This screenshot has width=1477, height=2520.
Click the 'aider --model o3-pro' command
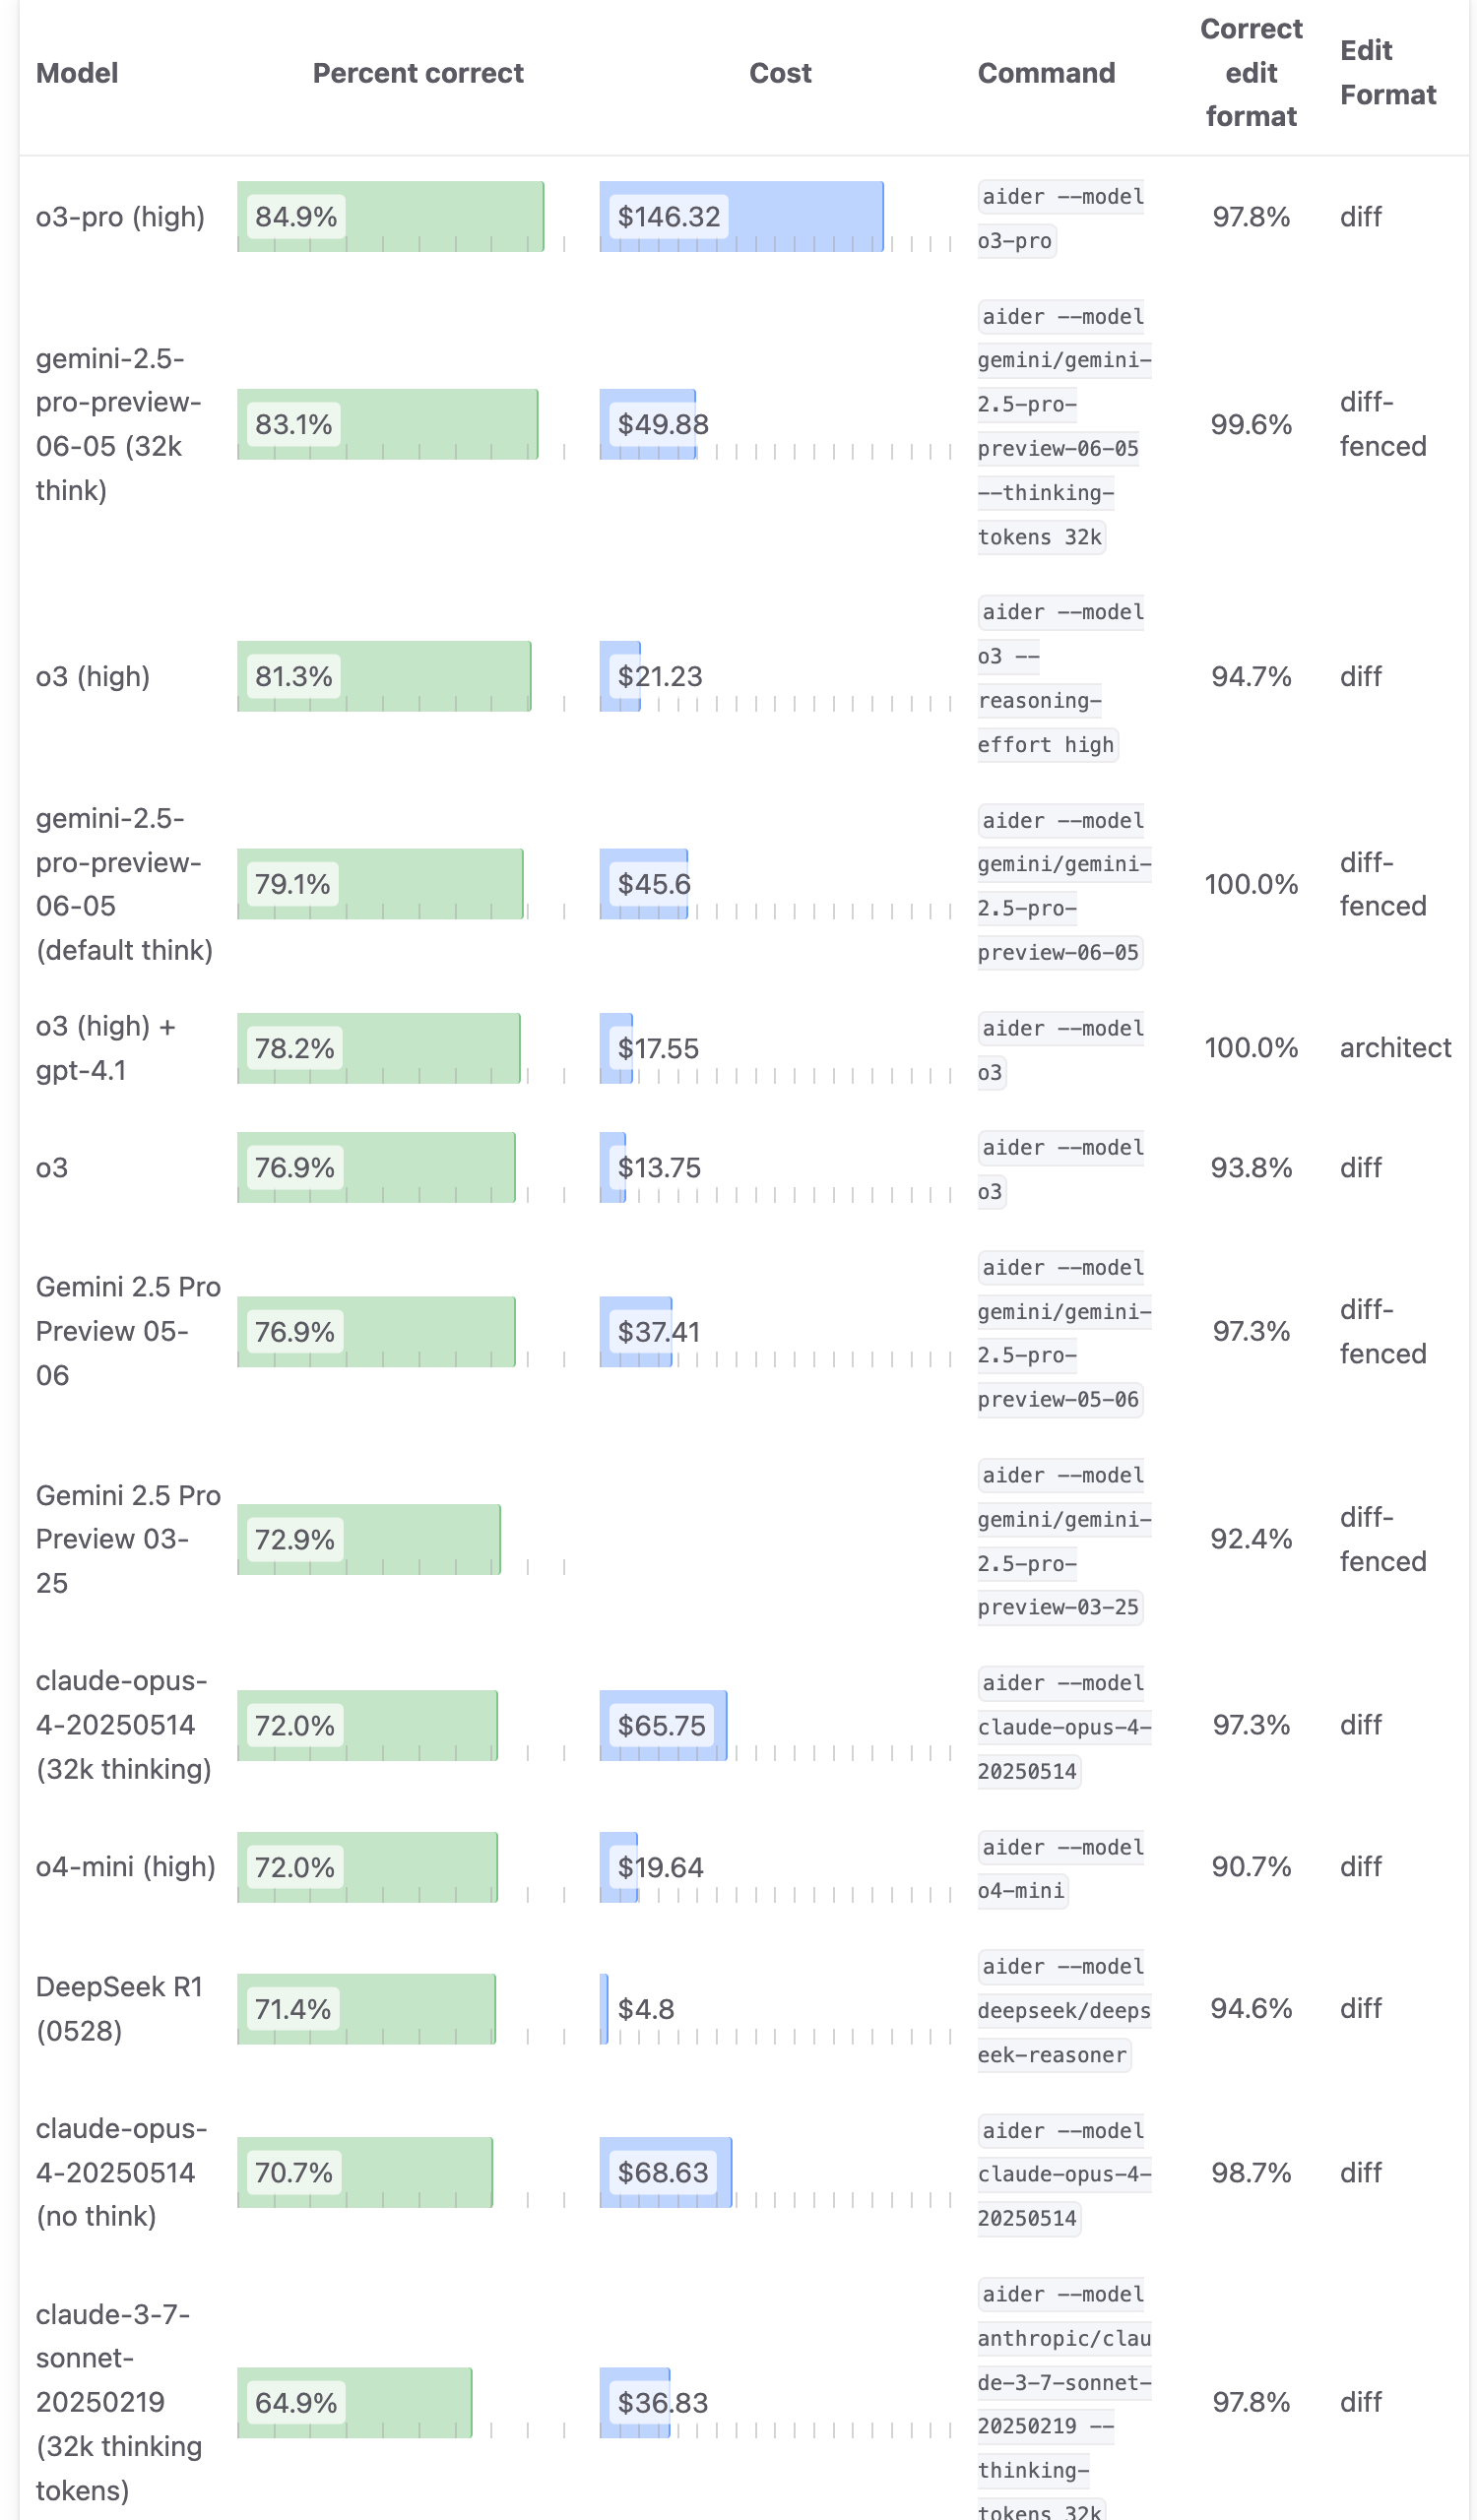coord(1060,219)
